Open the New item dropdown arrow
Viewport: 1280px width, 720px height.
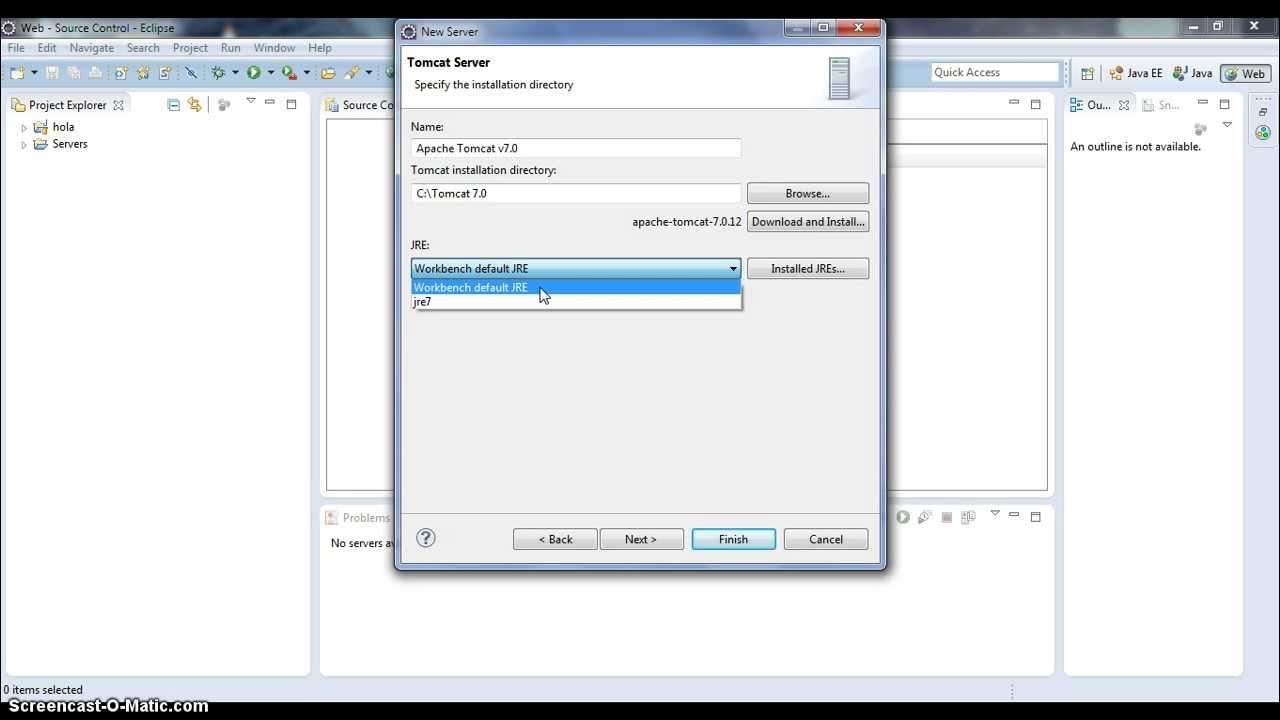tap(34, 73)
